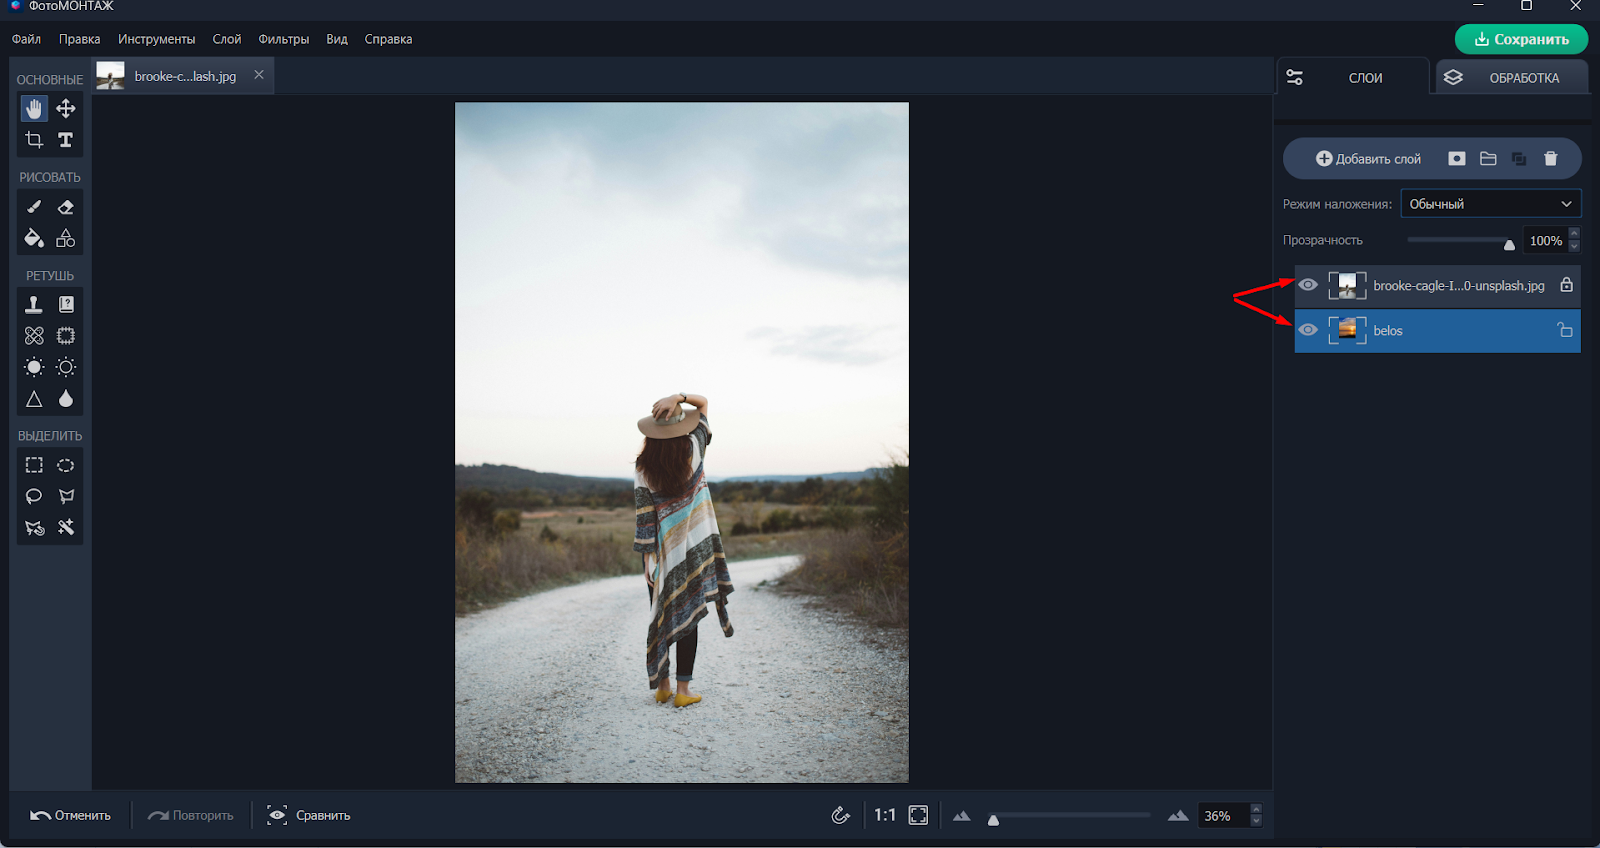The width and height of the screenshot is (1600, 848).
Task: Open the Файл menu
Action: 26,39
